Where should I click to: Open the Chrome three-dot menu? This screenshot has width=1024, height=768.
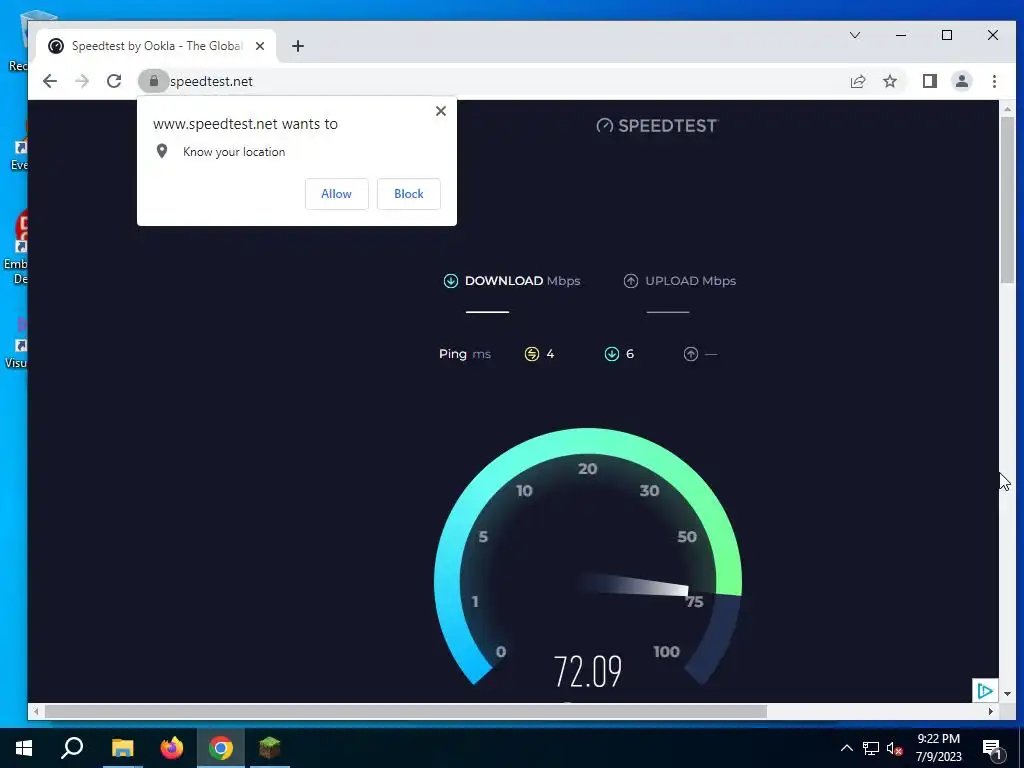coord(994,81)
